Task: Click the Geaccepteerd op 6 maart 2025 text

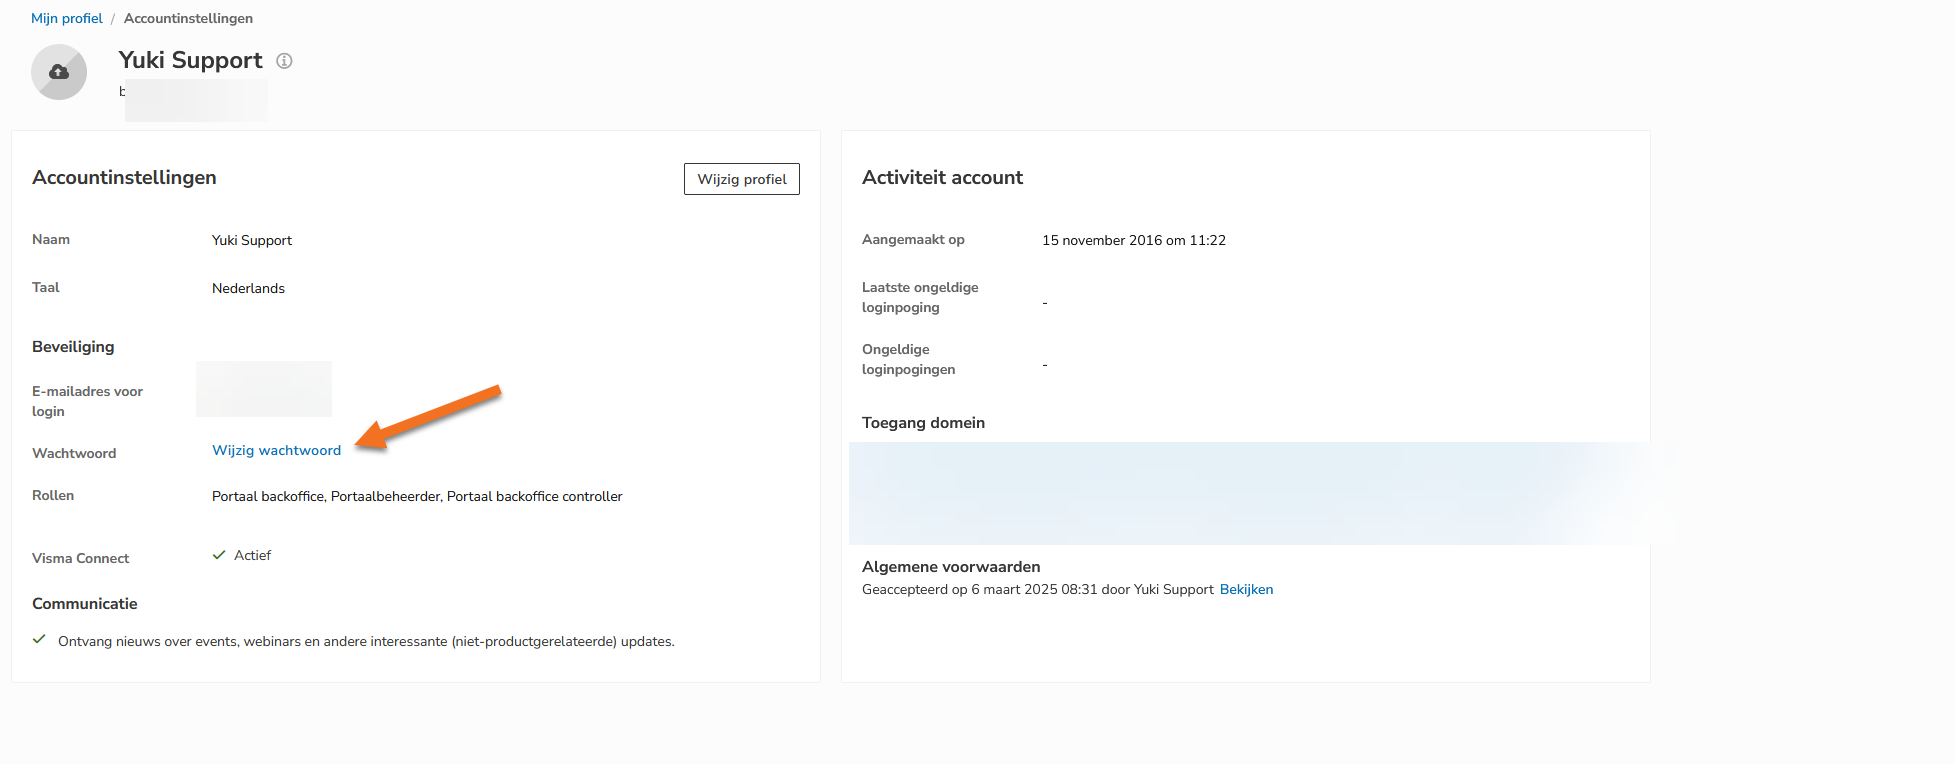Action: [x=1038, y=589]
